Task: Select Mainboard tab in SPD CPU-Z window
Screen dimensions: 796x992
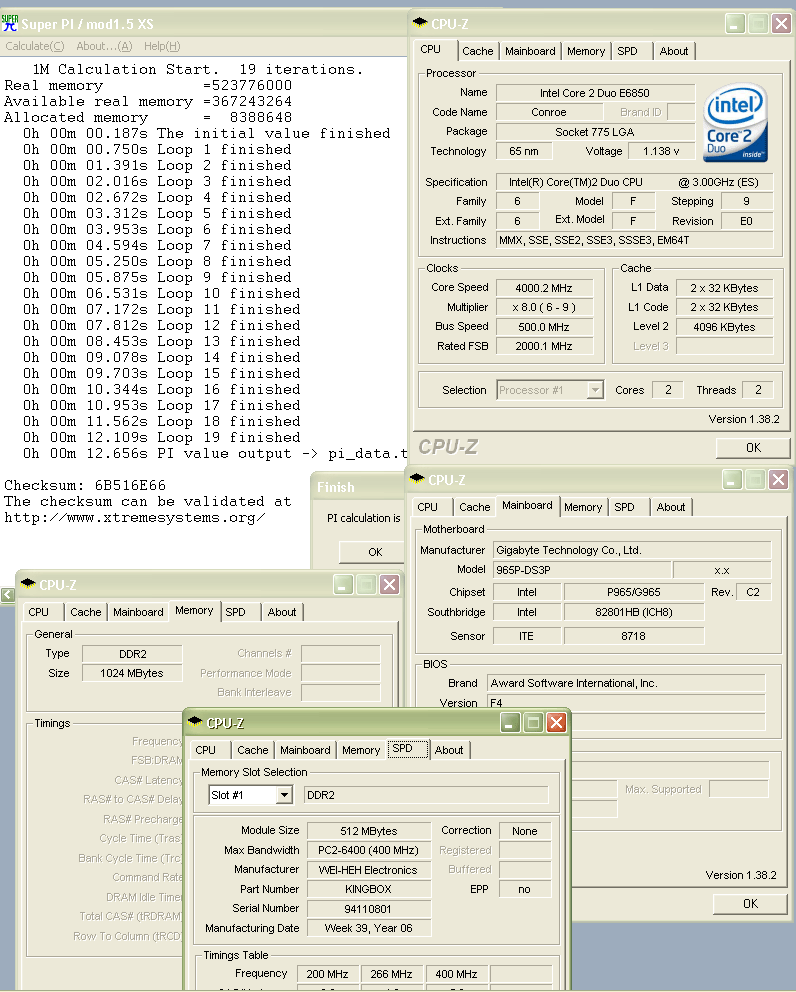Action: [305, 750]
